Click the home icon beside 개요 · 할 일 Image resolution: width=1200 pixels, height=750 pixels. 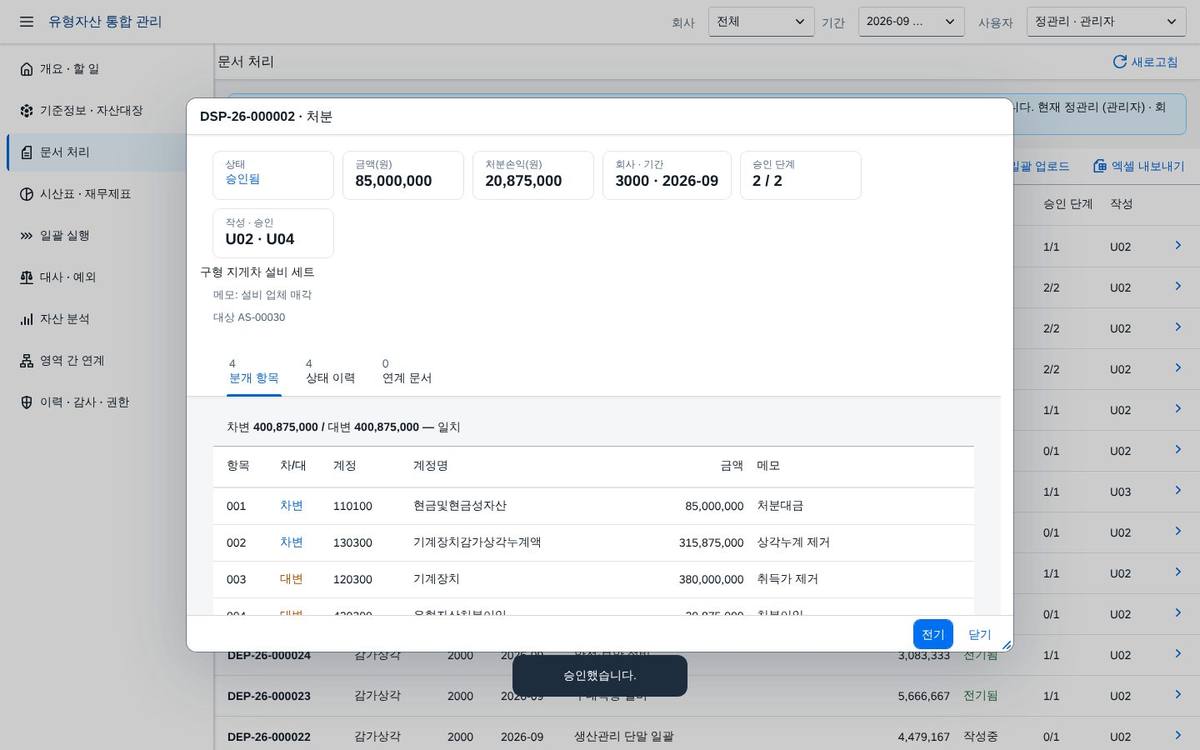(26, 69)
